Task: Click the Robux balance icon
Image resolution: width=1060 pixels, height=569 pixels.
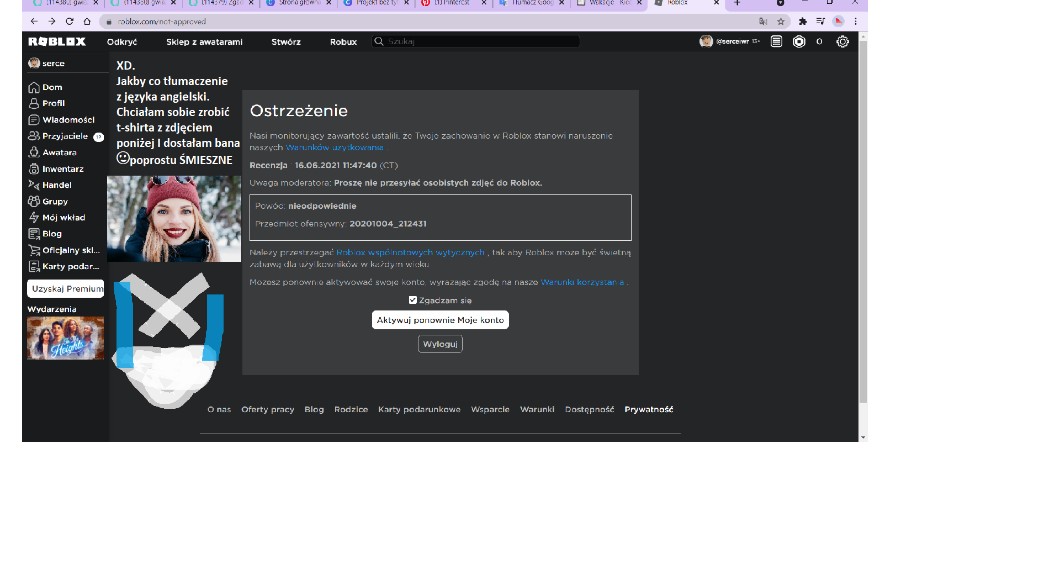Action: 799,42
